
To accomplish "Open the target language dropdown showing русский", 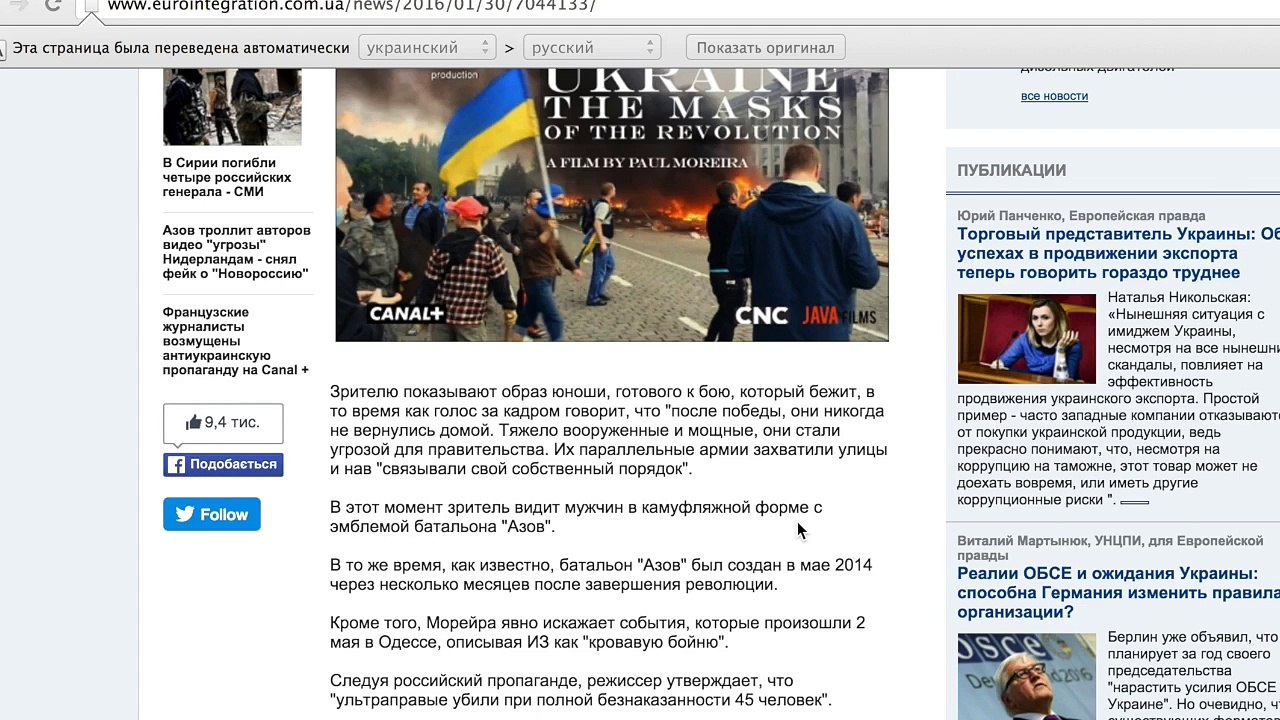I will (592, 47).
